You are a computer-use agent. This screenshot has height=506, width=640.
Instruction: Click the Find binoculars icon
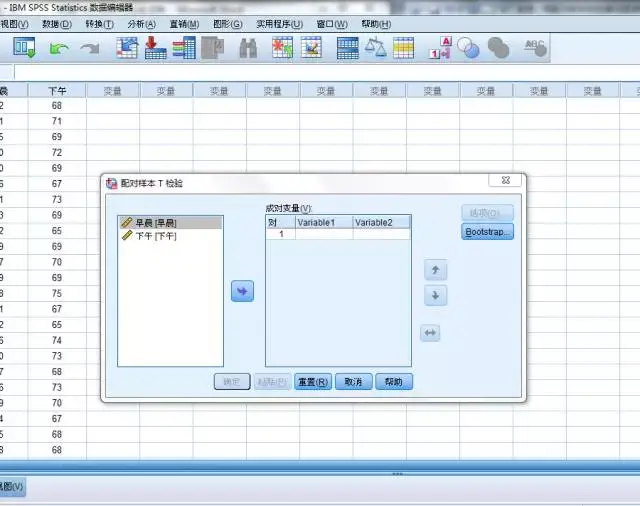pyautogui.click(x=248, y=47)
